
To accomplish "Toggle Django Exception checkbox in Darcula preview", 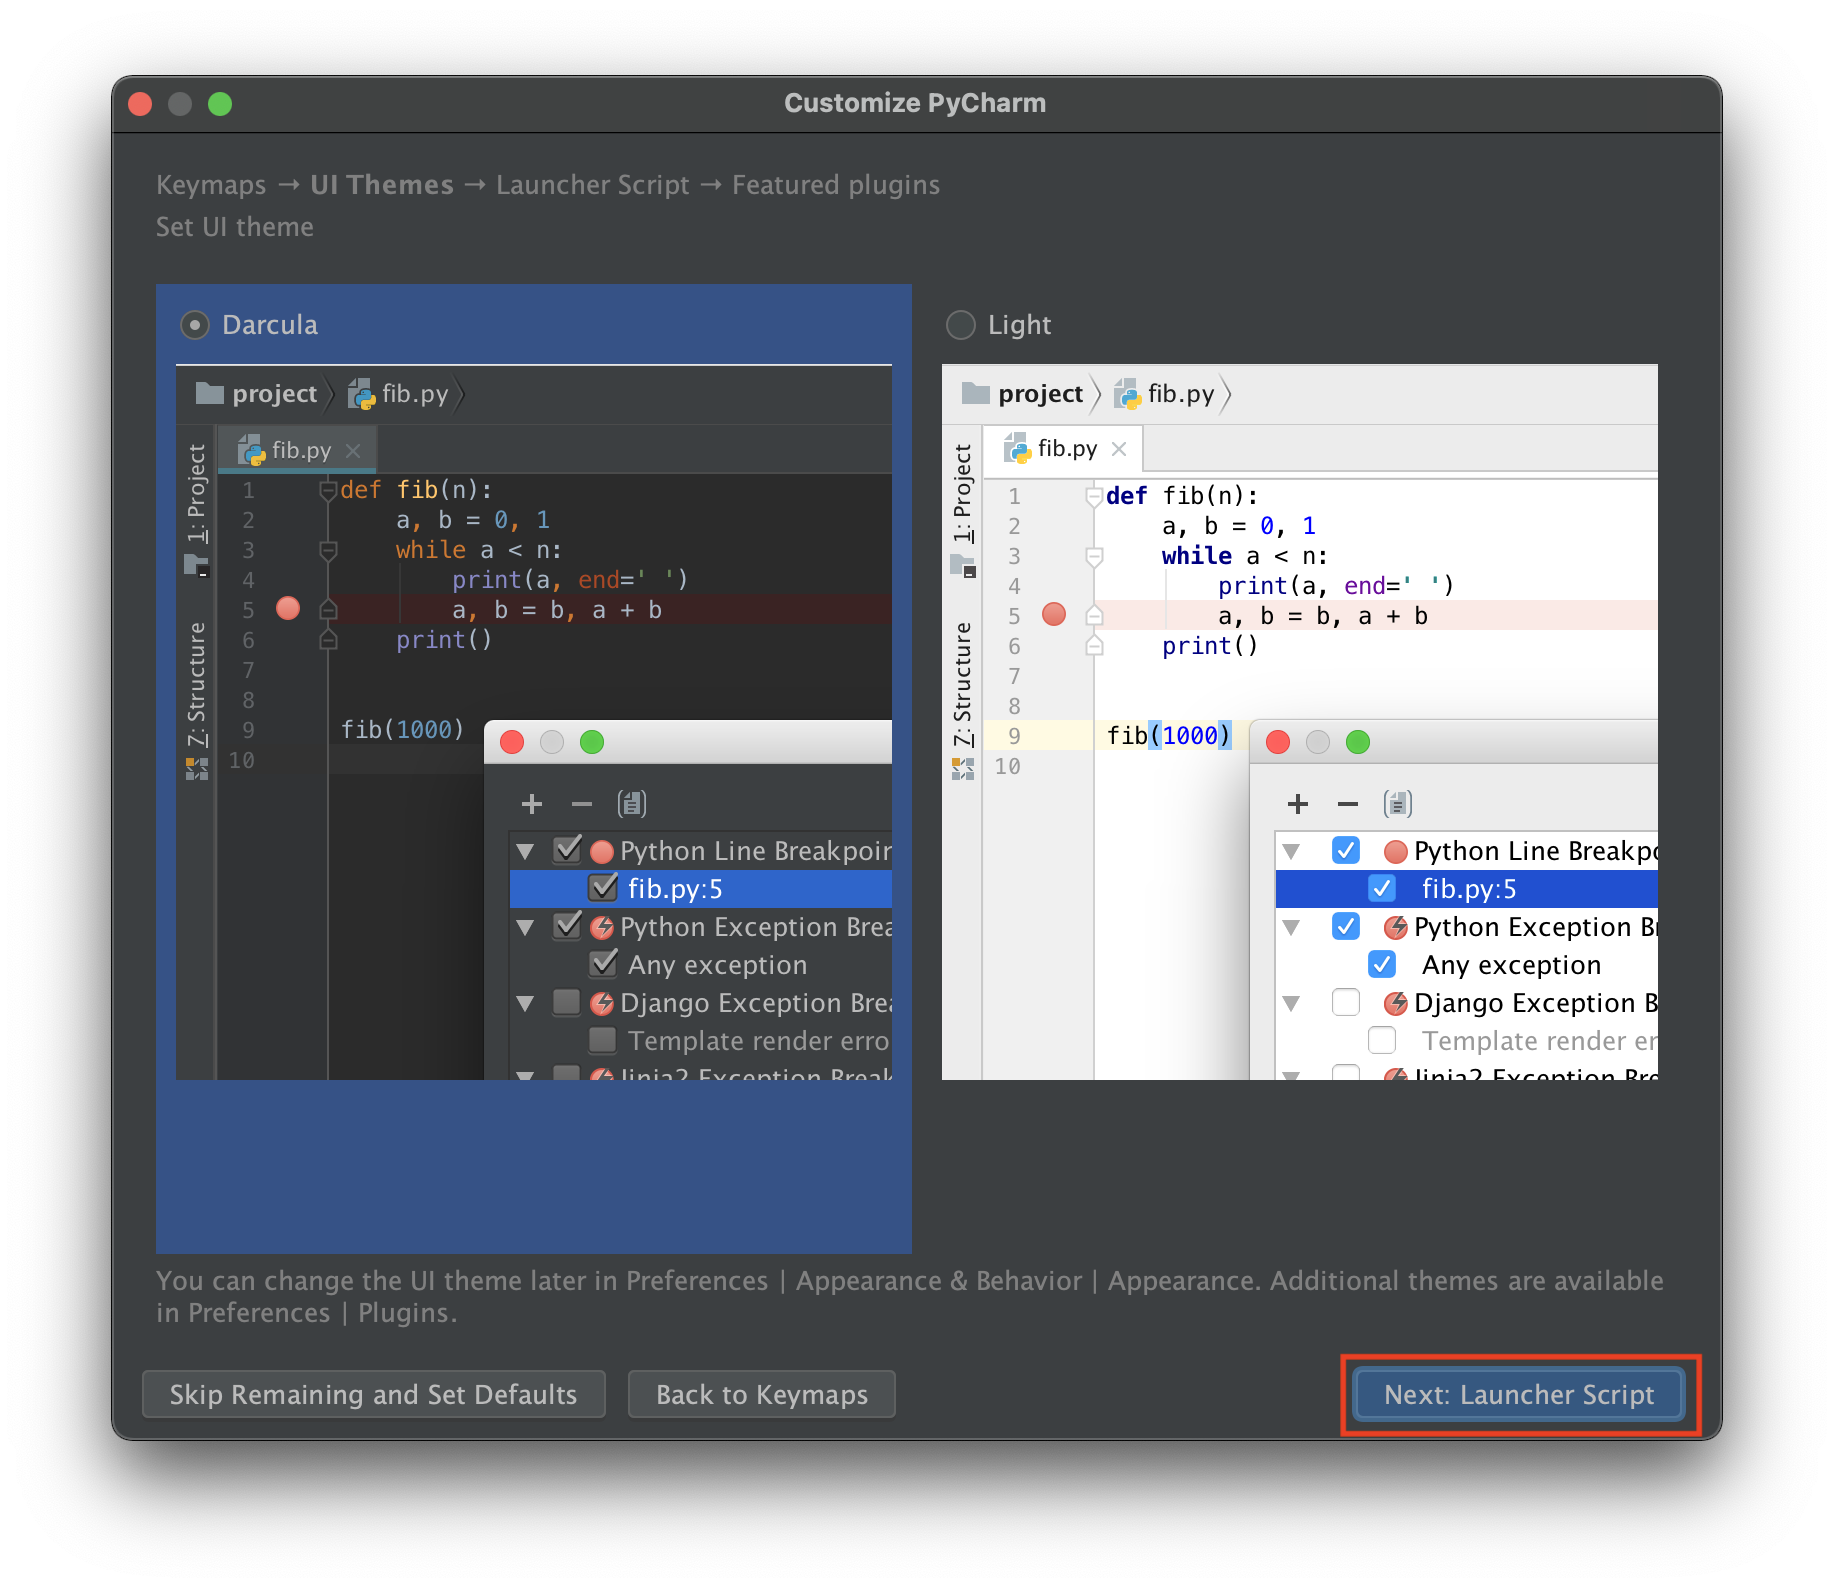I will 567,1002.
